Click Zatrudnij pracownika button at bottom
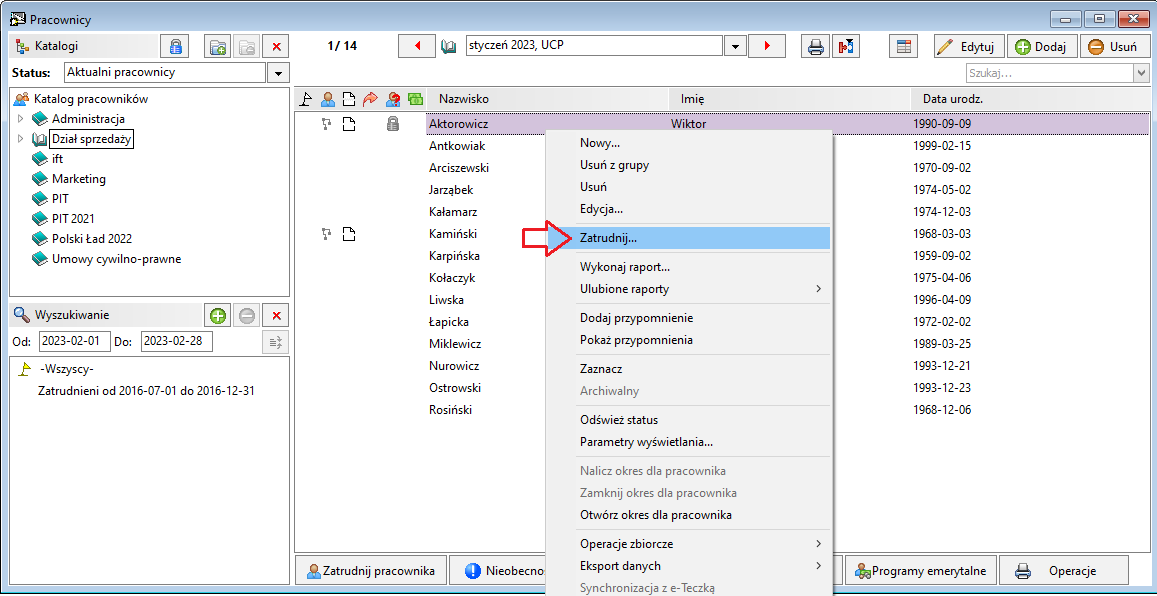This screenshot has width=1157, height=596. 370,570
